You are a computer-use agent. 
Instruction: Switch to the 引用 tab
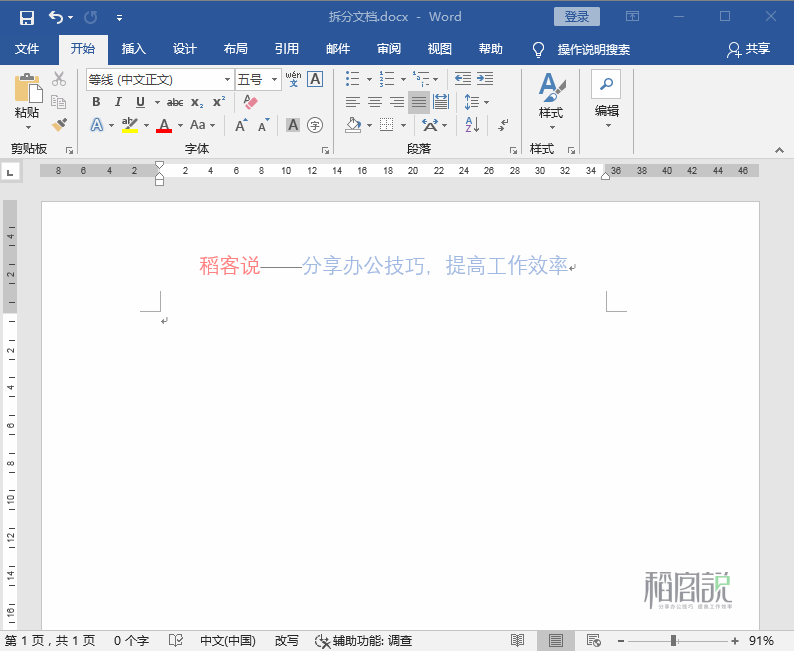pyautogui.click(x=287, y=49)
